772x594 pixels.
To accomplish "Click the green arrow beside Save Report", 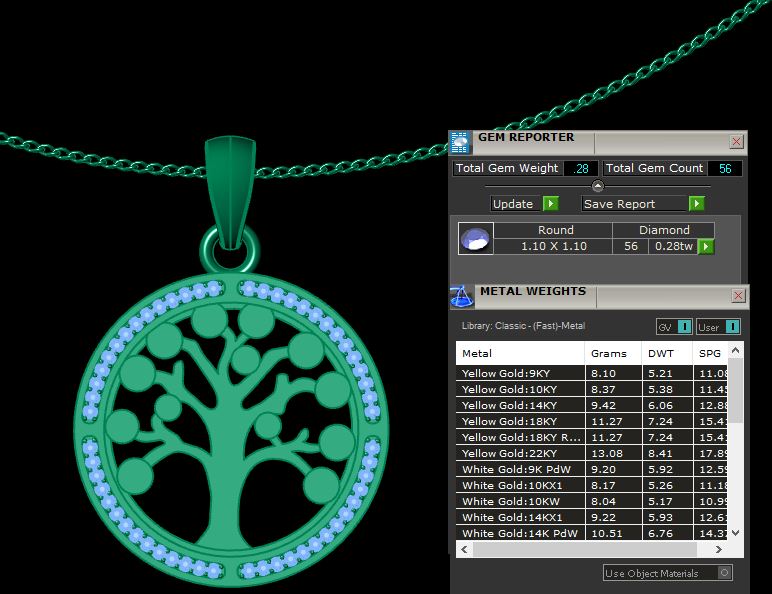I will click(696, 203).
